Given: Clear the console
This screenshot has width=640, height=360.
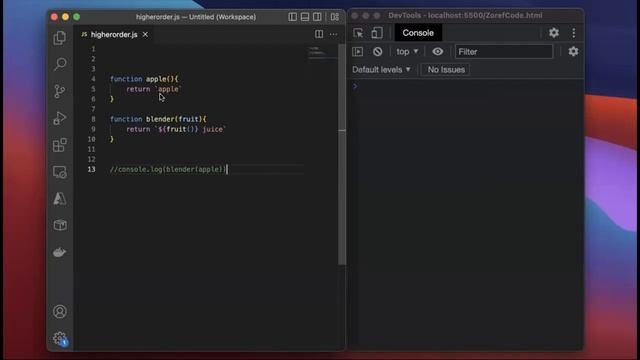Looking at the screenshot, I should (x=378, y=51).
